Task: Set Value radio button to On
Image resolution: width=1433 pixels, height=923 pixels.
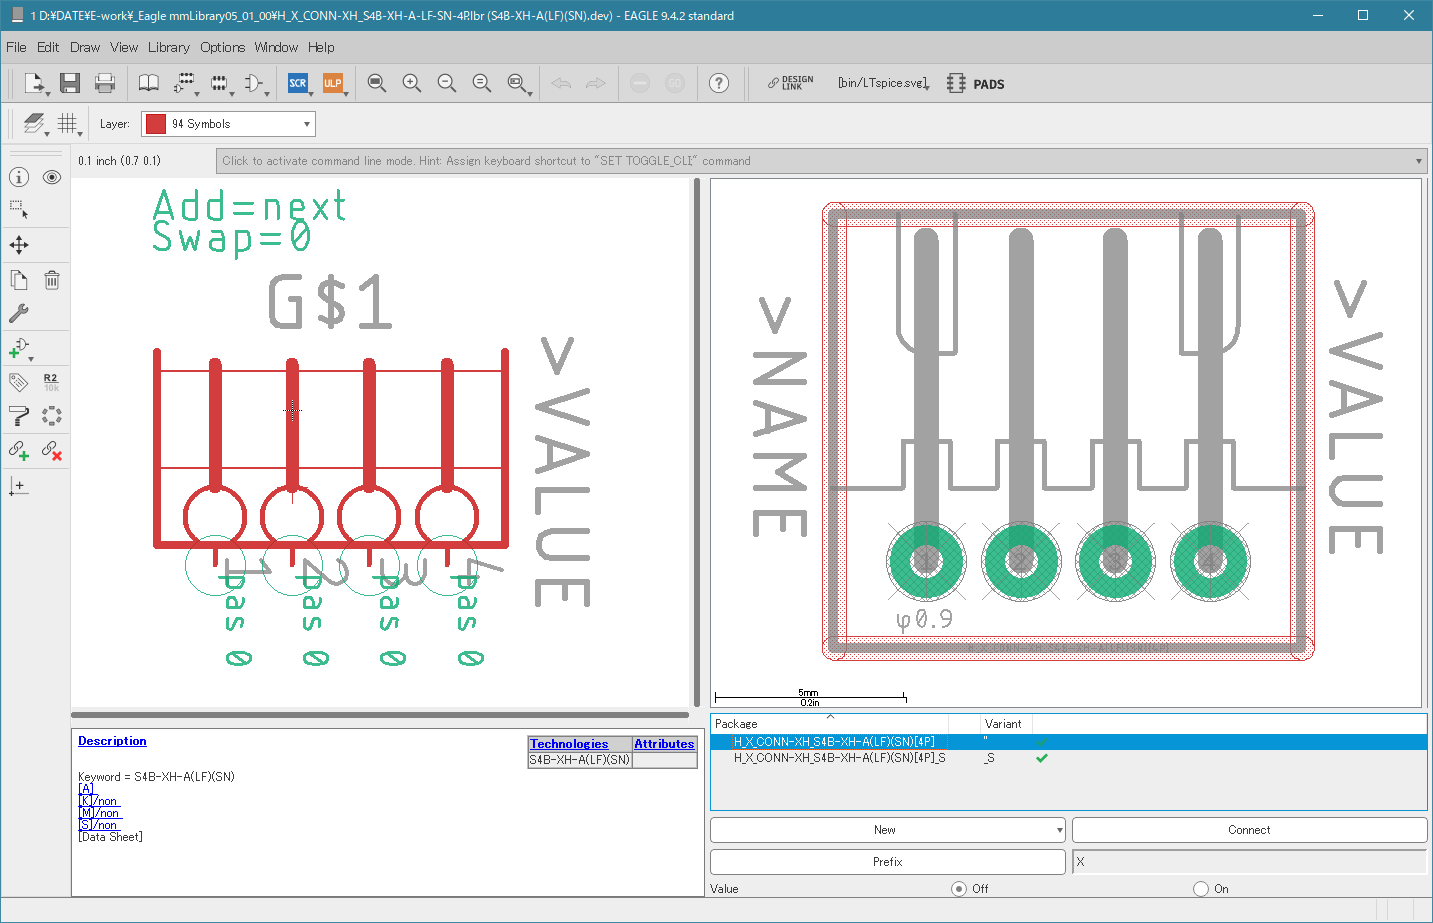Action: click(x=1201, y=888)
